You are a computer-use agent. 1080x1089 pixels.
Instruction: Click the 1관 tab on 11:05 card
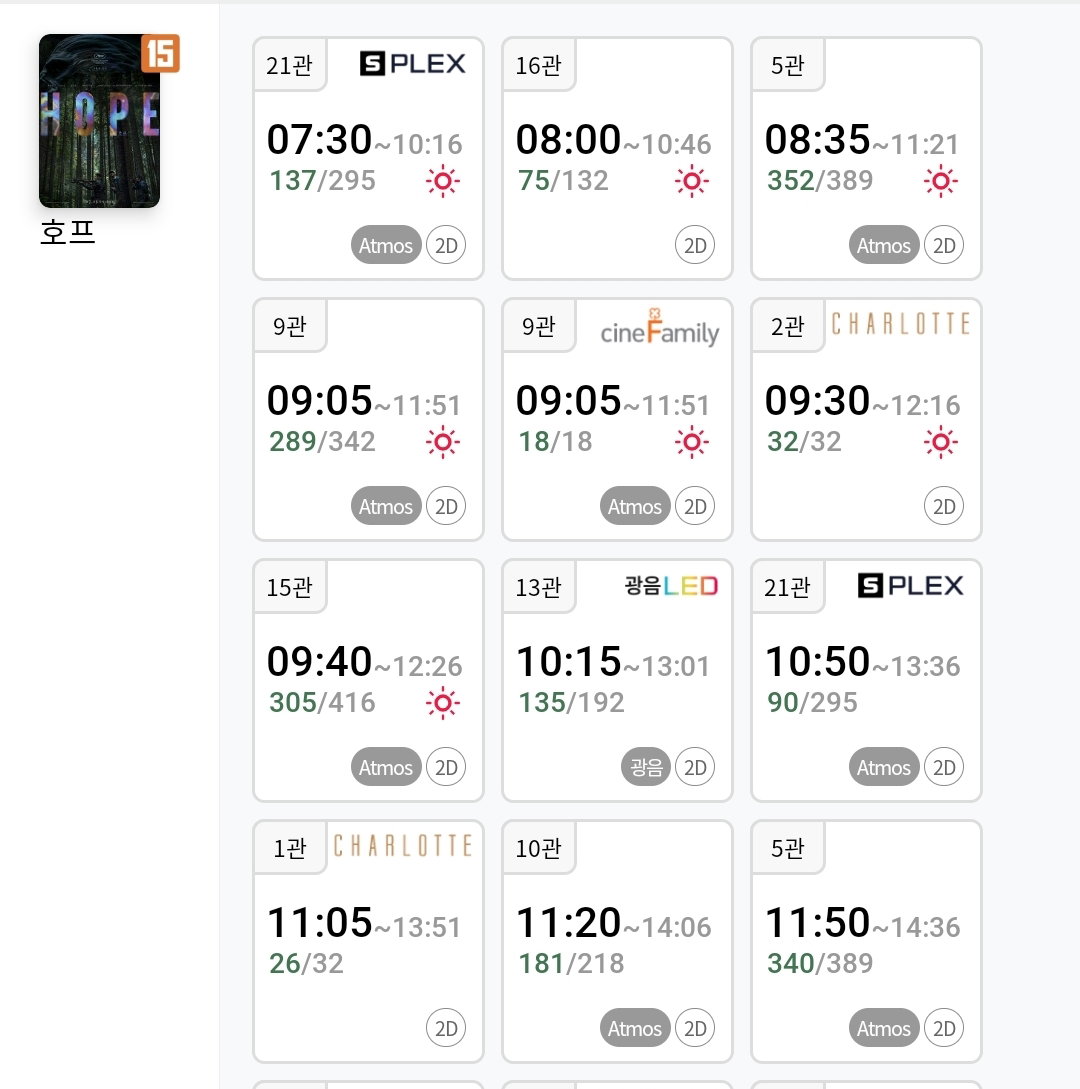pyautogui.click(x=290, y=848)
